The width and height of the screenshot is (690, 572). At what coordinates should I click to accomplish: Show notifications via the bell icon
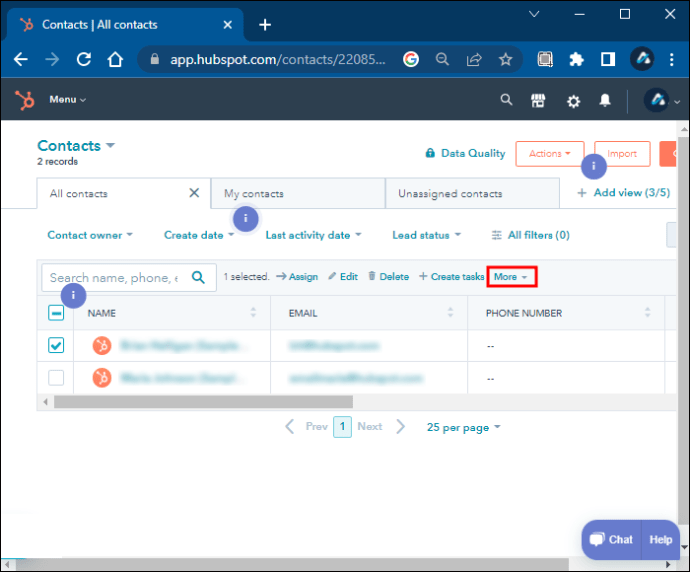(x=605, y=100)
